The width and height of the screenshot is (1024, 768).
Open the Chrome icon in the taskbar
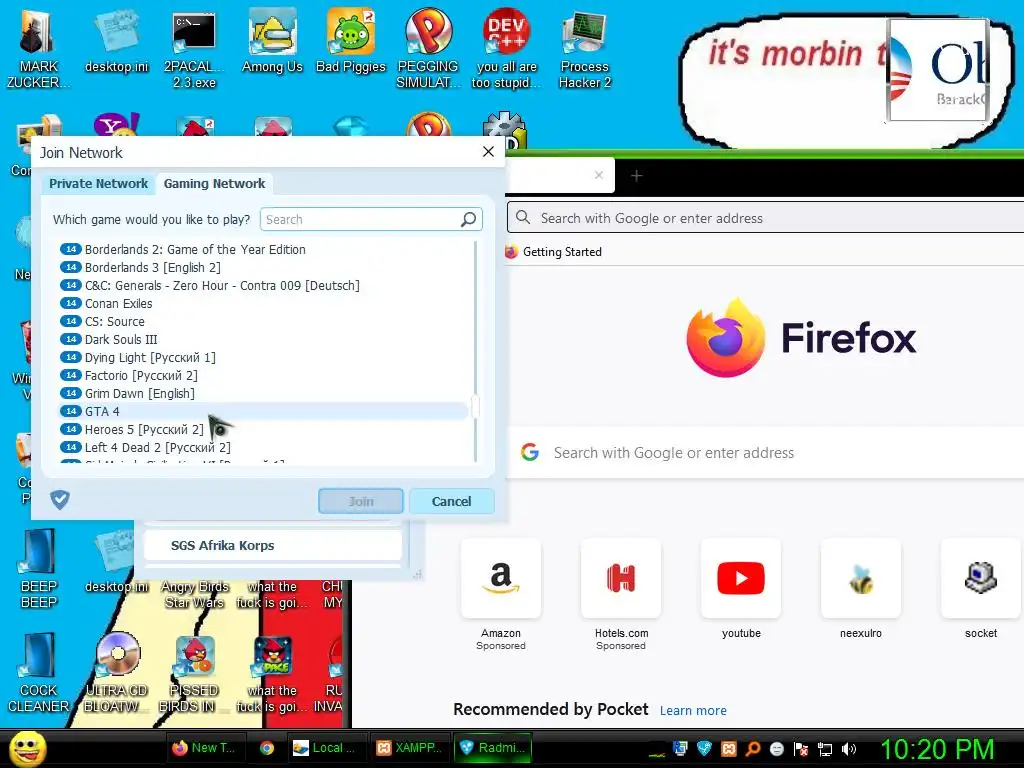click(x=266, y=748)
